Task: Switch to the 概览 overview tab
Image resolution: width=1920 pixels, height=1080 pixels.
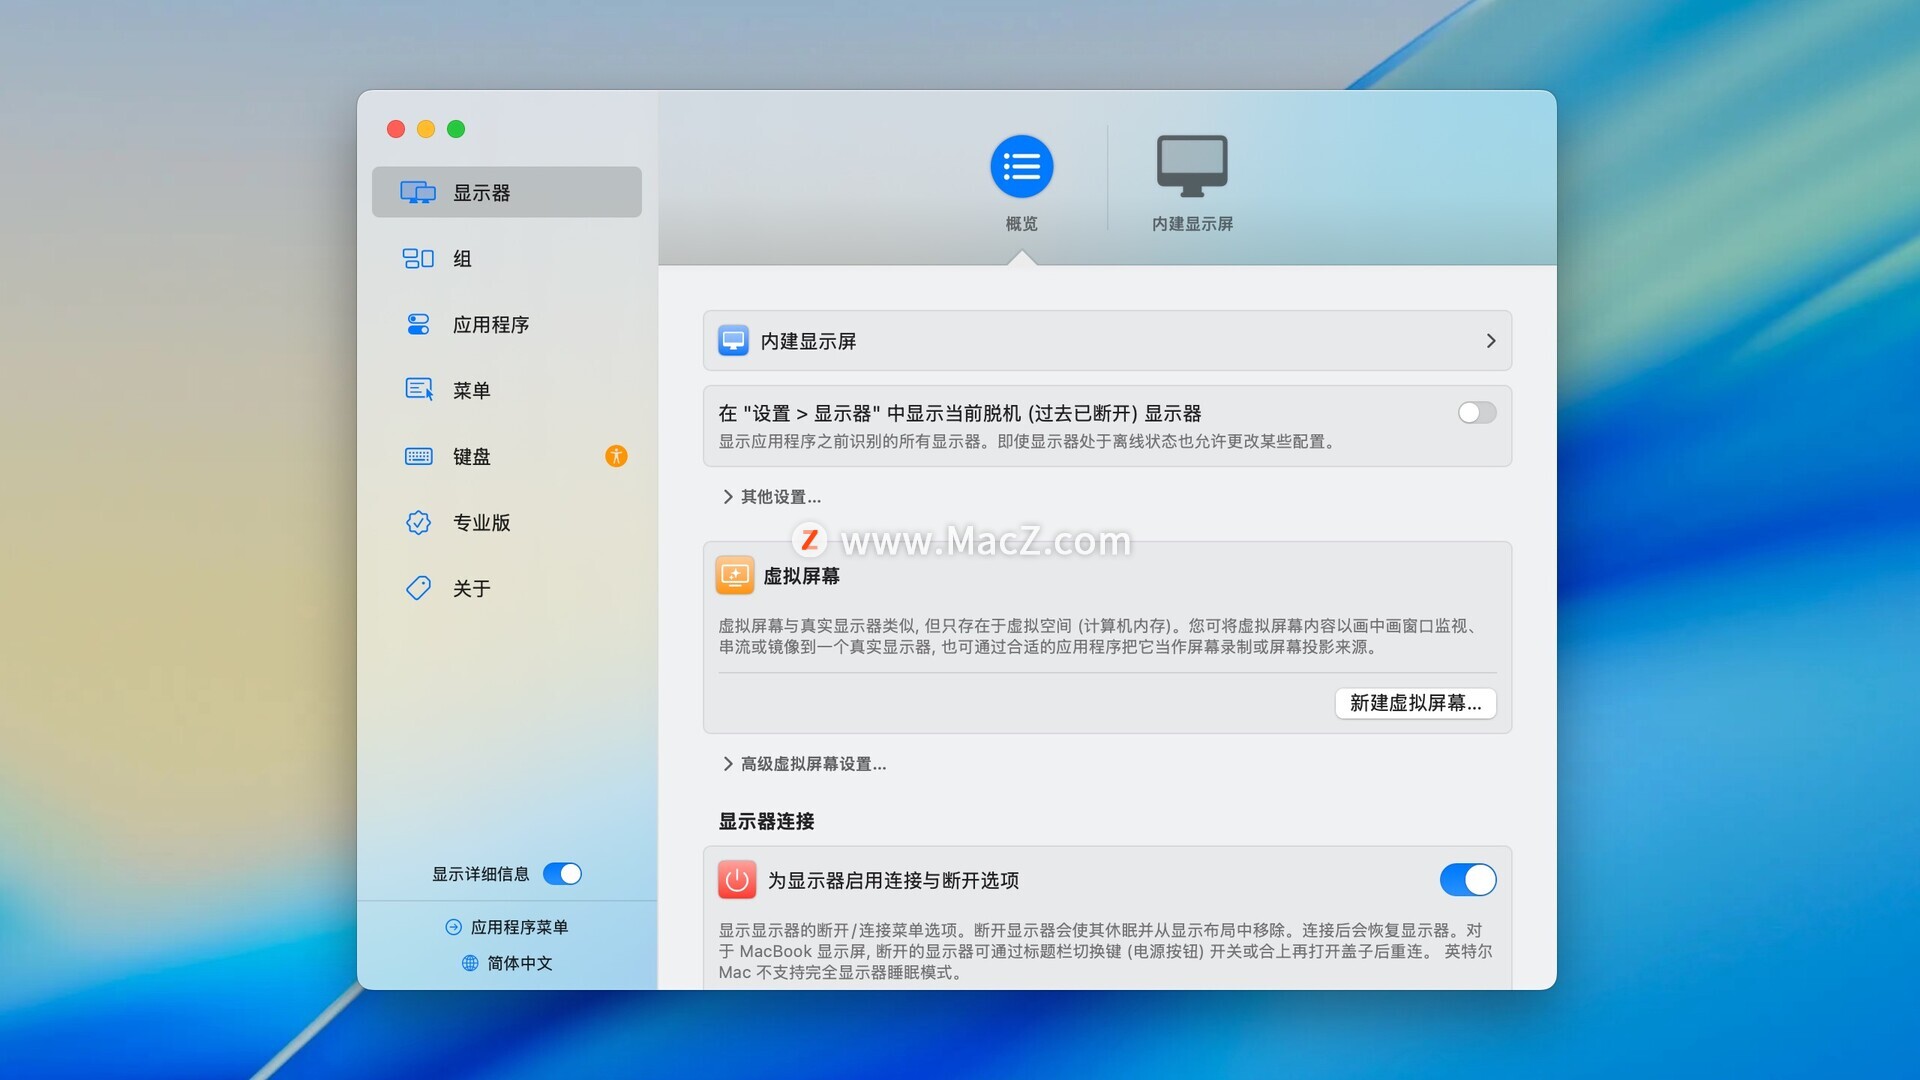Action: [x=1021, y=167]
